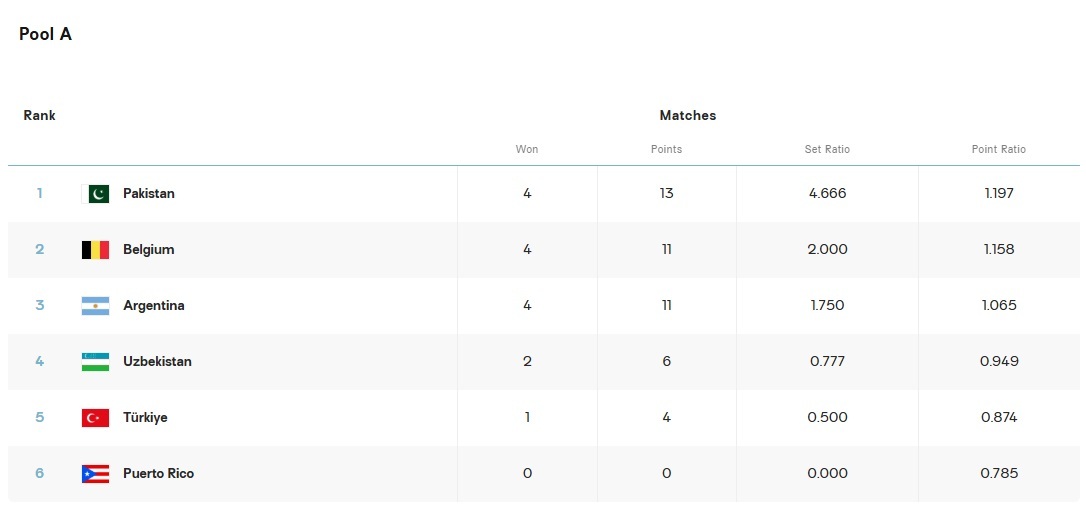Click the Pakistan flag icon
Image resolution: width=1086 pixels, height=508 pixels.
[x=95, y=194]
